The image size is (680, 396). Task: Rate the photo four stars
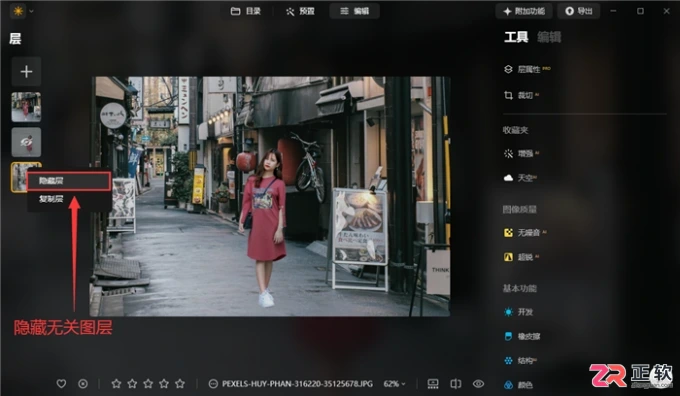click(x=164, y=384)
